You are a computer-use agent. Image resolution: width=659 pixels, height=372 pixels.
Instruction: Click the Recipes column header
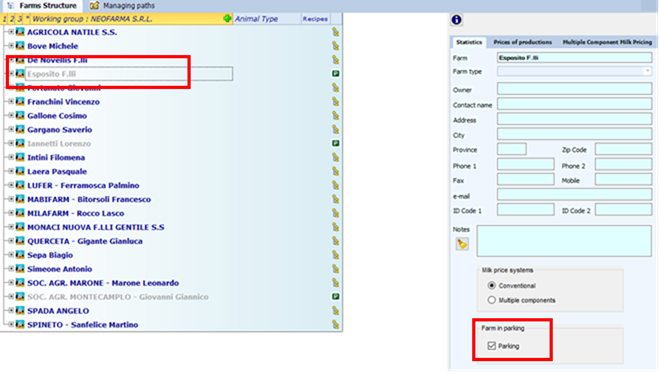coord(315,19)
